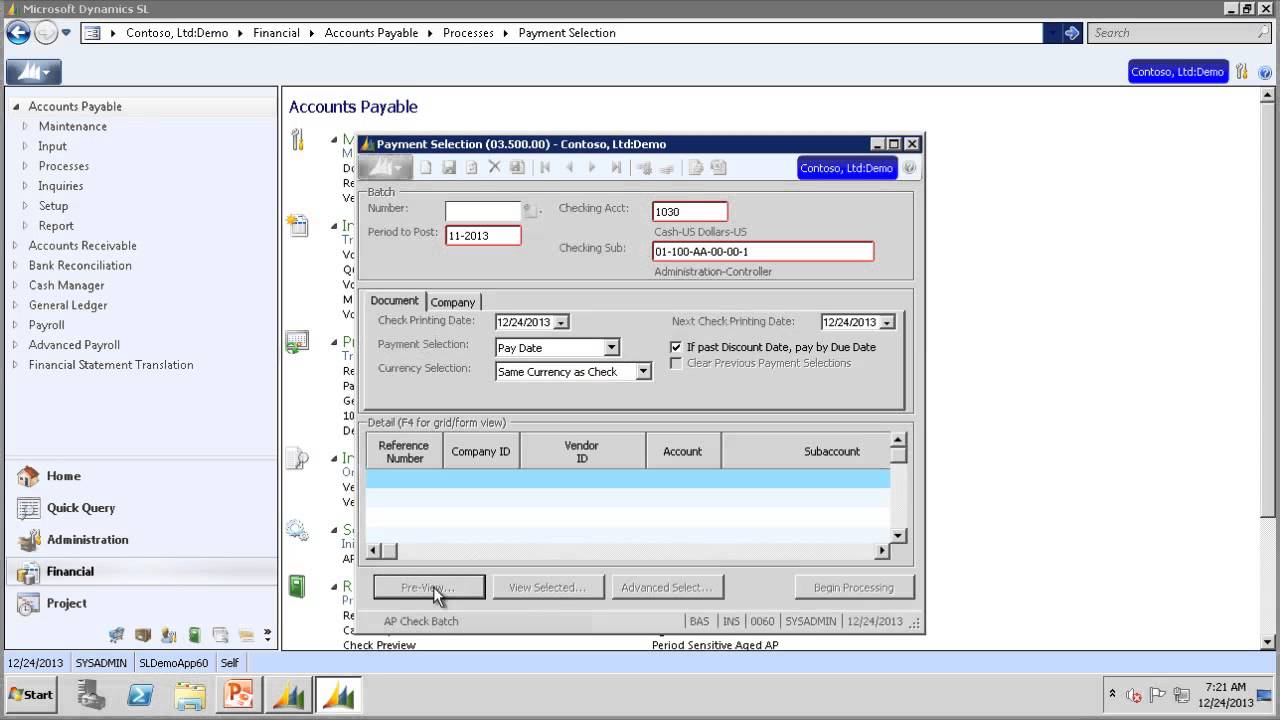Click the Search box in main window
1280x720 pixels.
tap(1178, 33)
